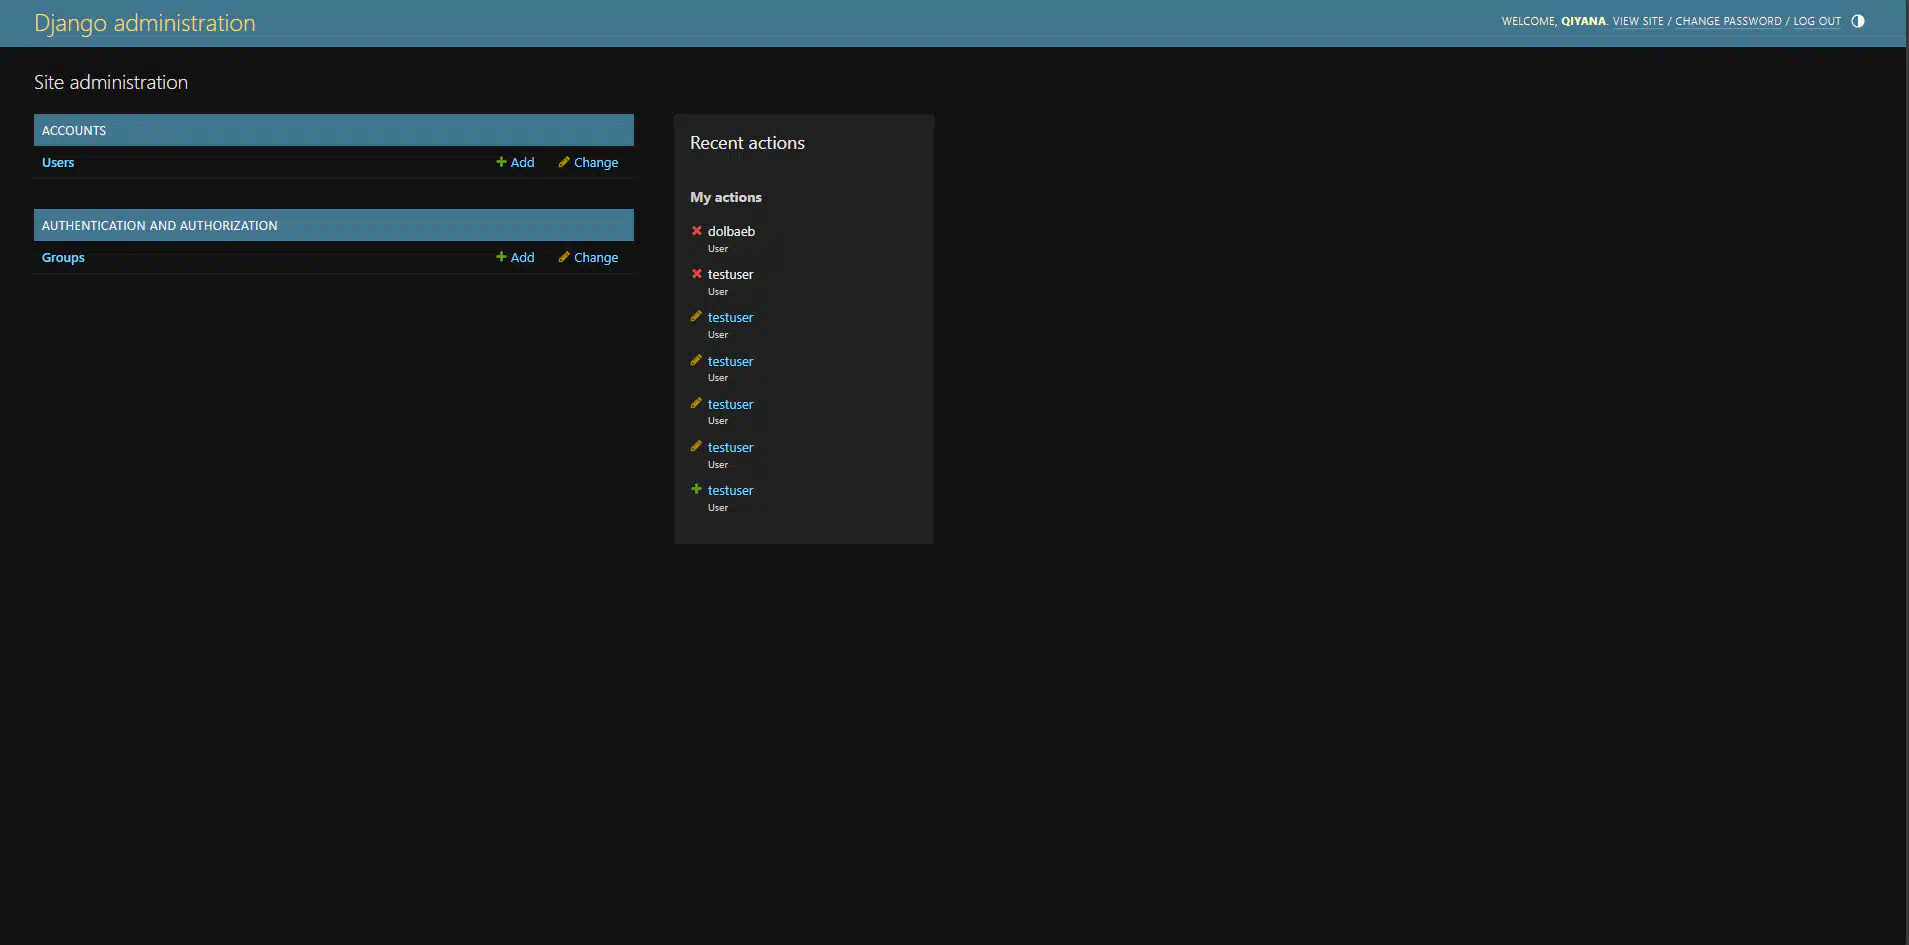
Task: Open the Users model list
Action: tap(58, 162)
